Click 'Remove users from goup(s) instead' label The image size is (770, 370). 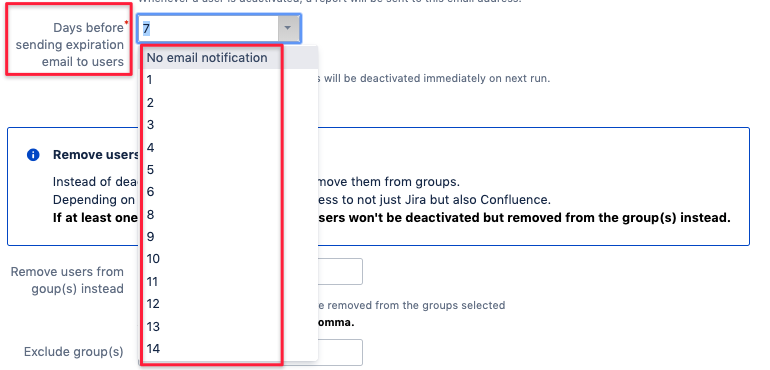67,280
